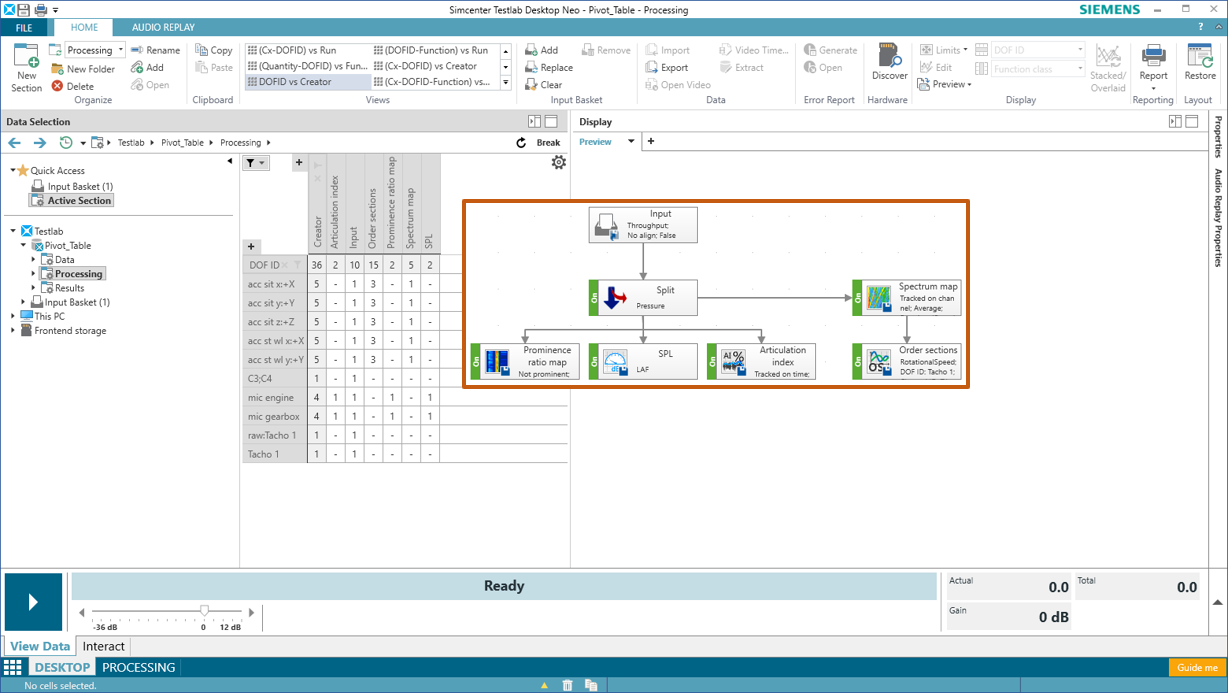Expand the This PC tree node
The image size is (1228, 693).
pos(14,316)
